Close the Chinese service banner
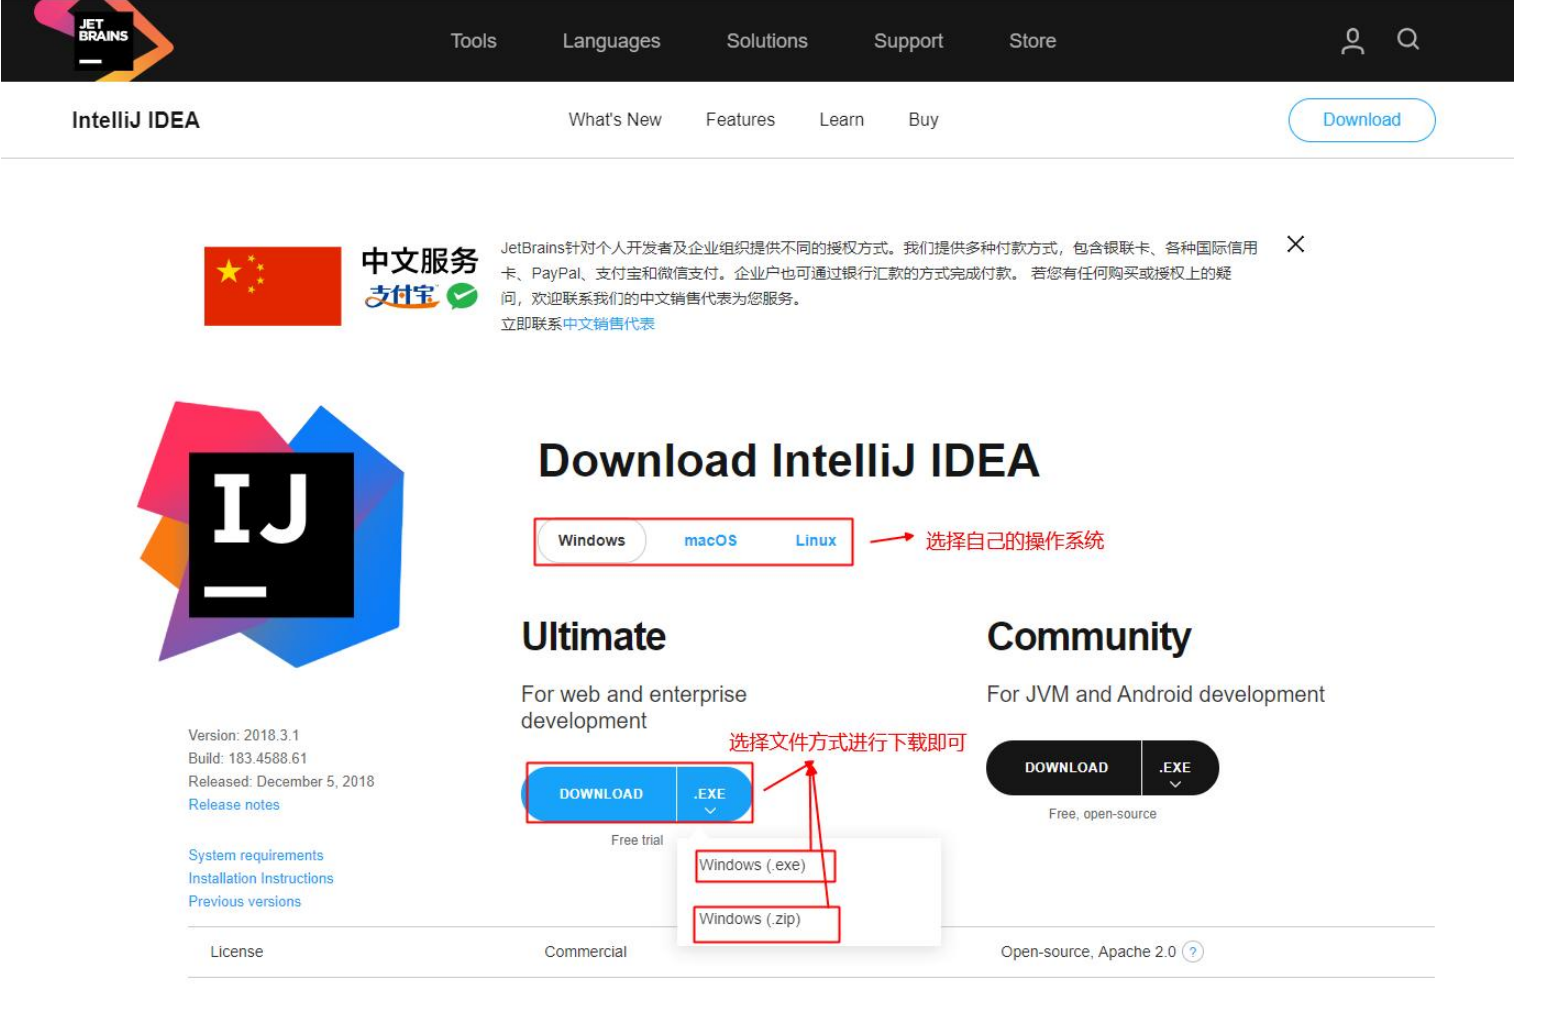Screen dimensions: 1551x1014 [x=1295, y=244]
